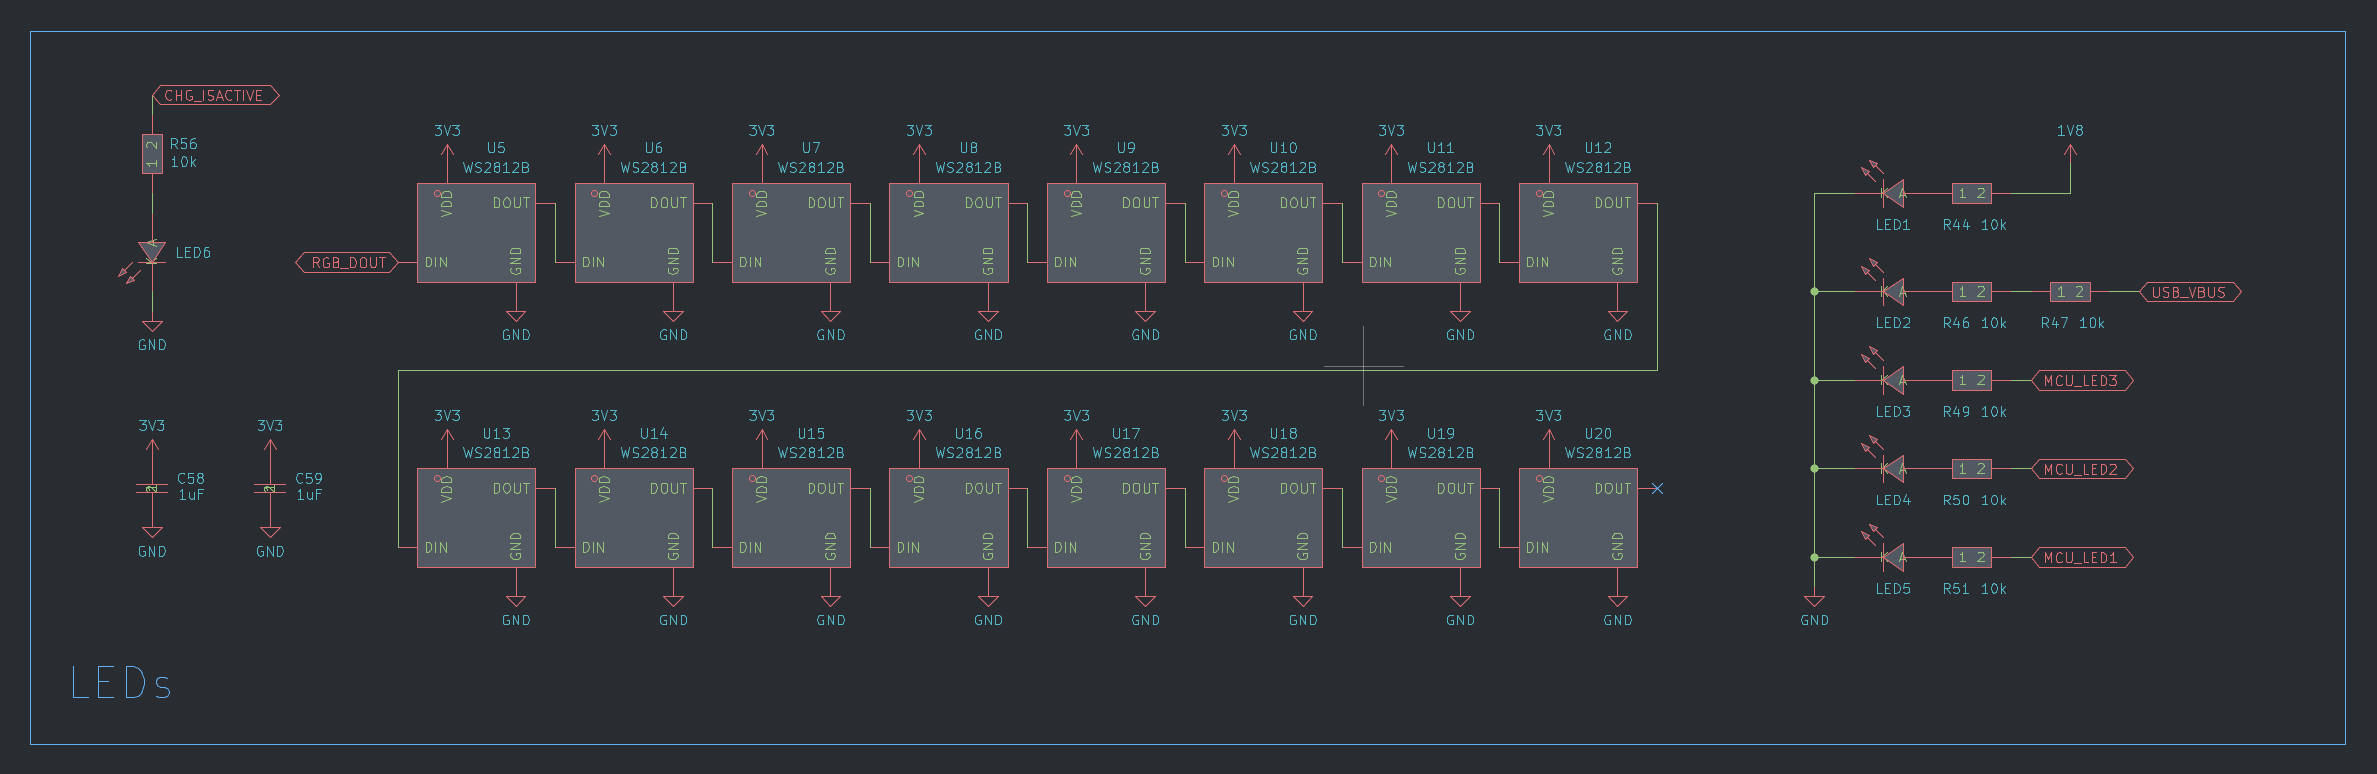Select the LED2 diode symbol

(x=1892, y=292)
